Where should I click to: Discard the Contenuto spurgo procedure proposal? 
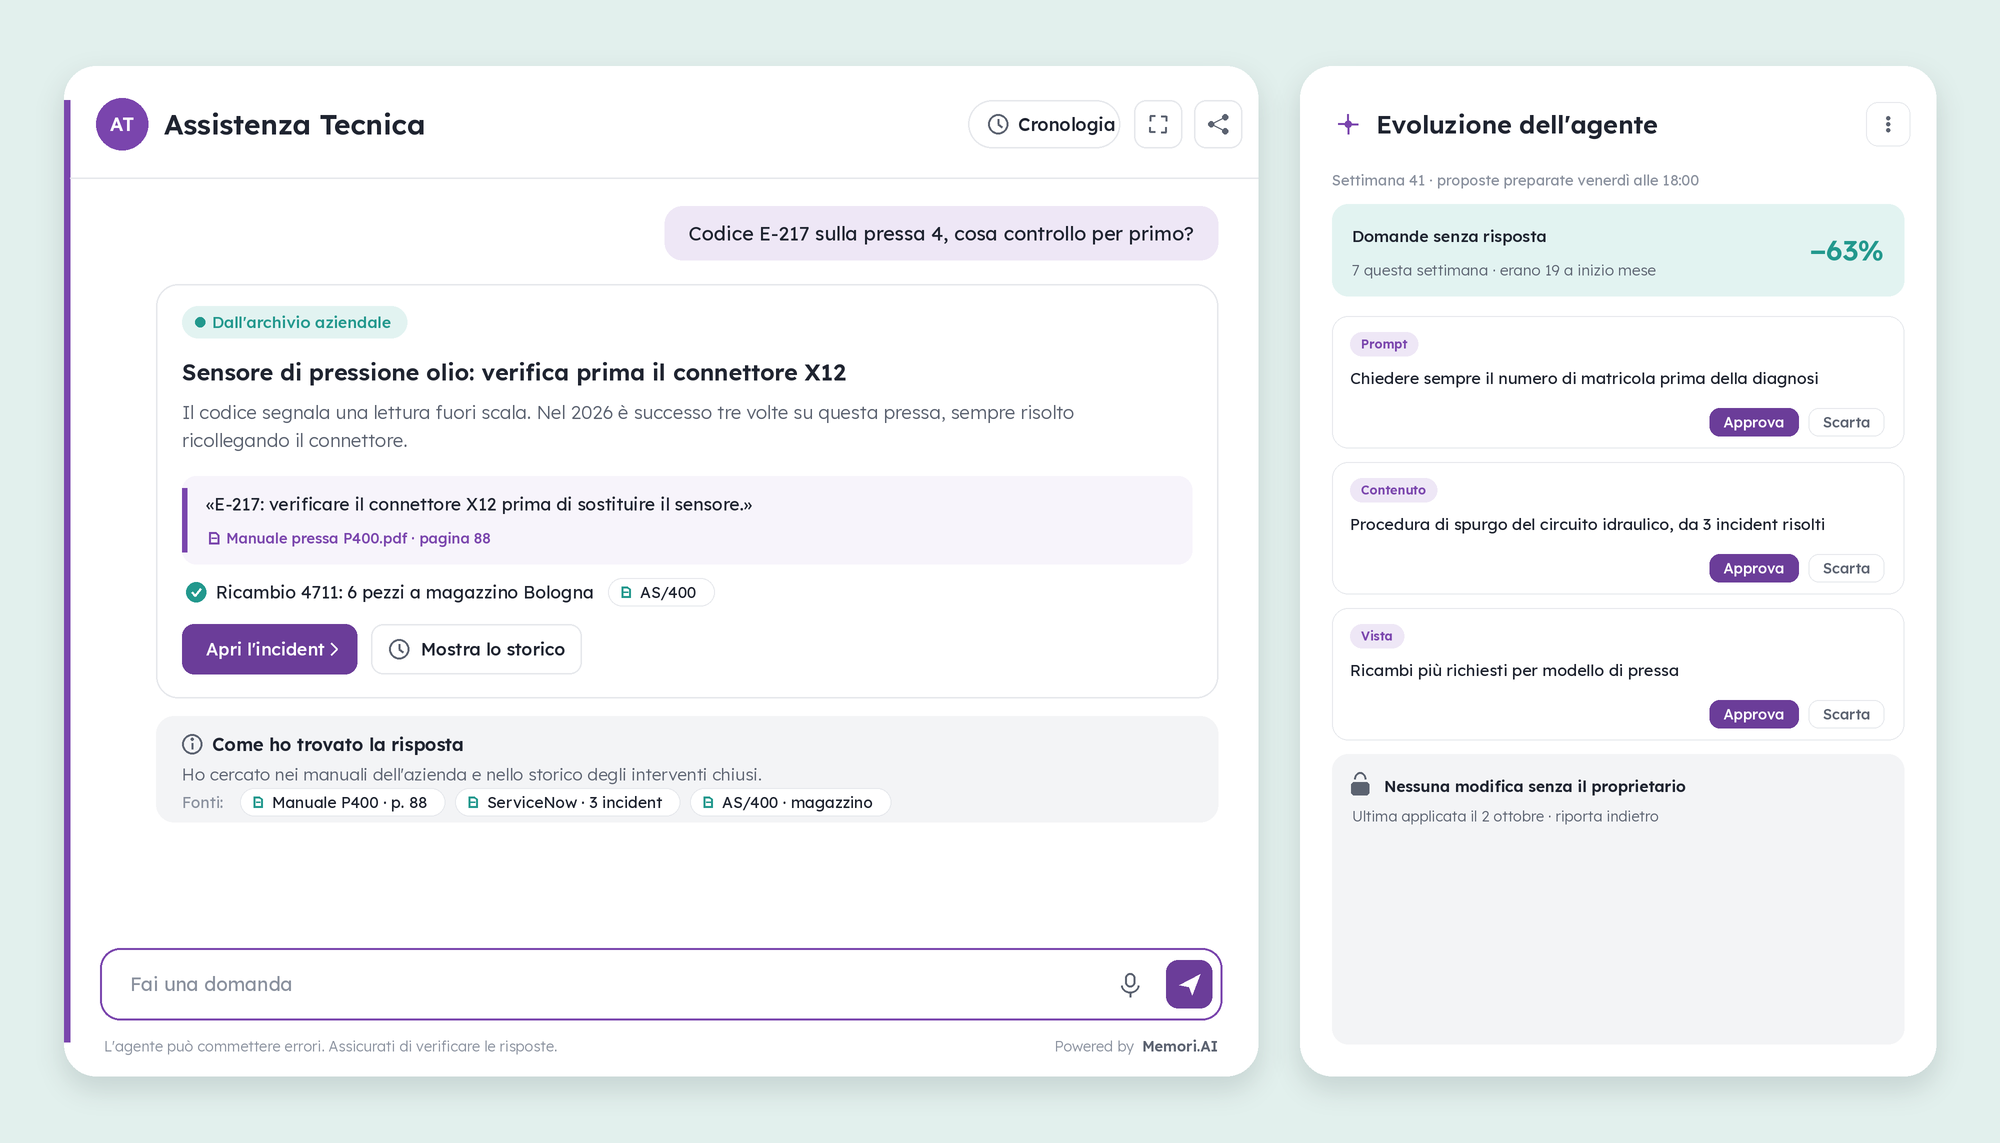[1846, 568]
